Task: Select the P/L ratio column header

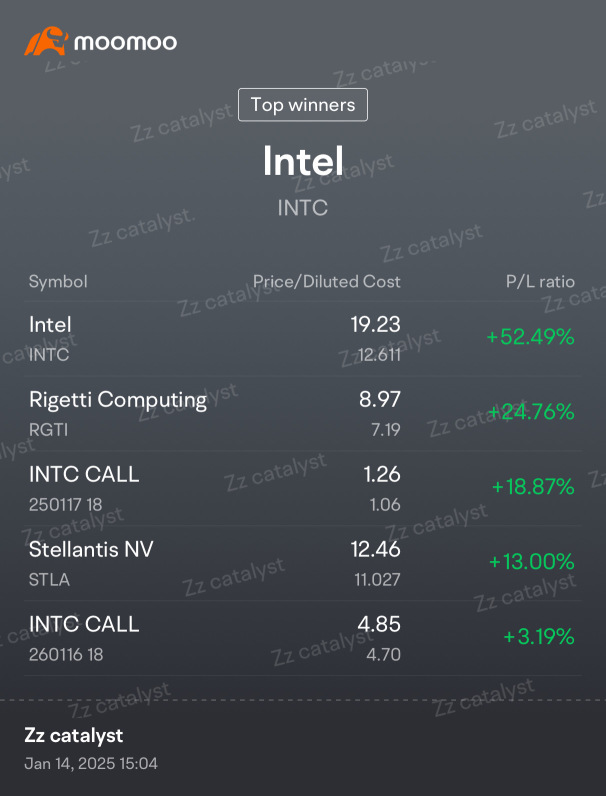Action: [x=540, y=281]
